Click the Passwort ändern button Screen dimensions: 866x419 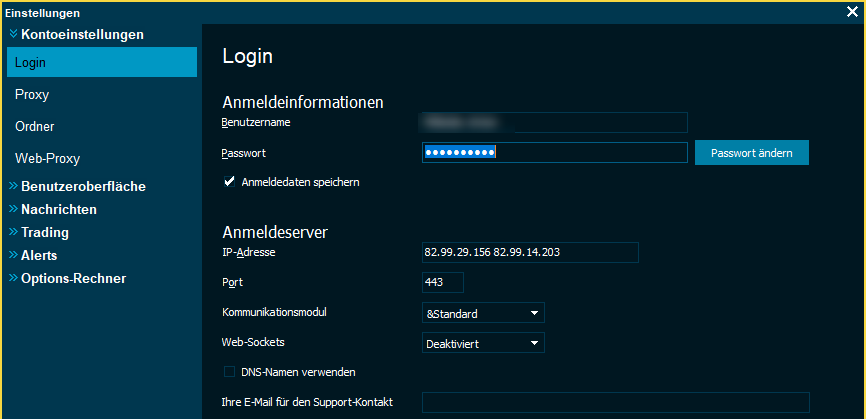(752, 153)
